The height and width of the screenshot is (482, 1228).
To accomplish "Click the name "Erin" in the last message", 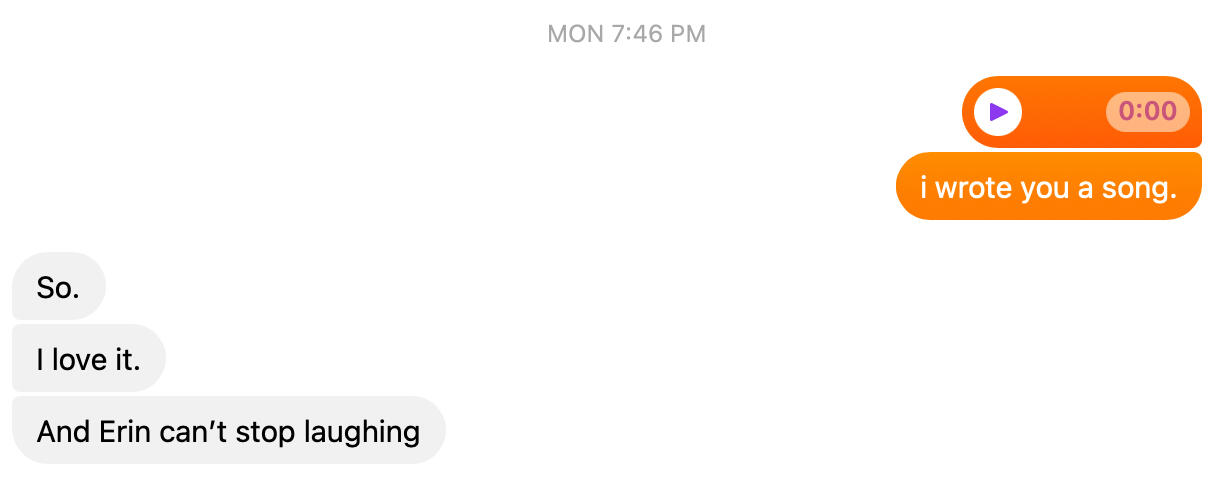I will 119,431.
